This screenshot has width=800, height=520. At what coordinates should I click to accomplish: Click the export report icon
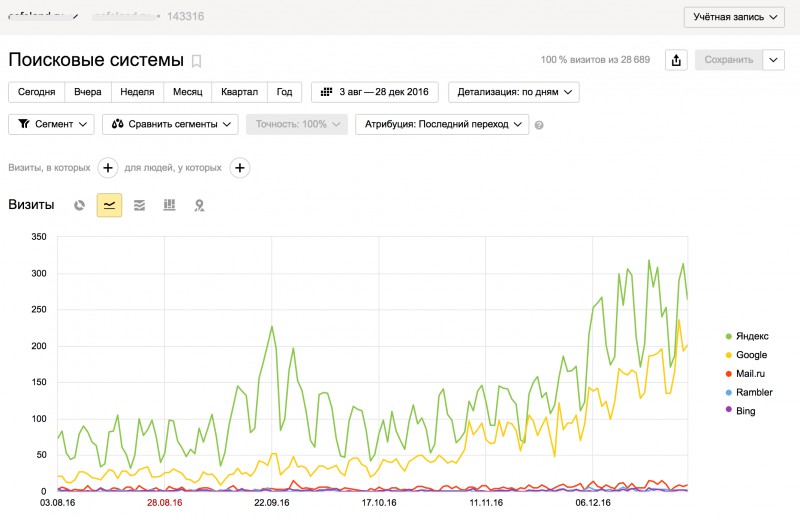tap(676, 60)
